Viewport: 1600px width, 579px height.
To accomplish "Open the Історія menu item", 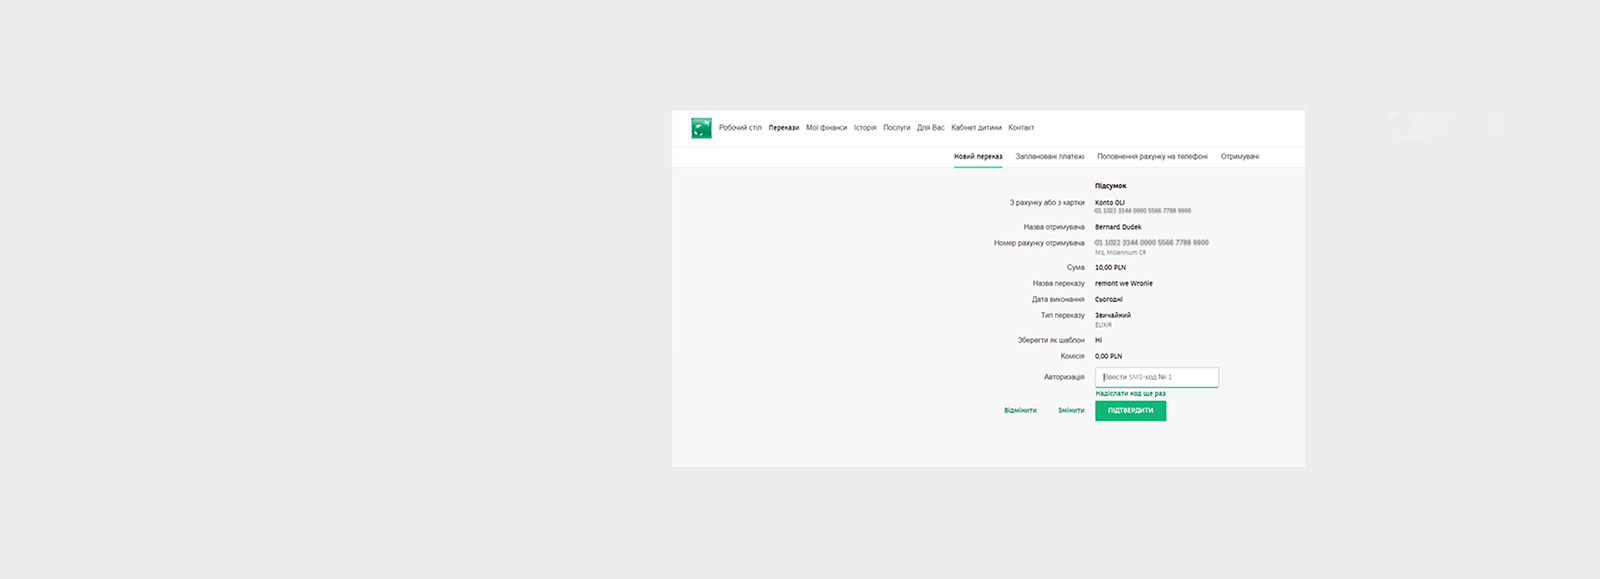I will pos(865,128).
